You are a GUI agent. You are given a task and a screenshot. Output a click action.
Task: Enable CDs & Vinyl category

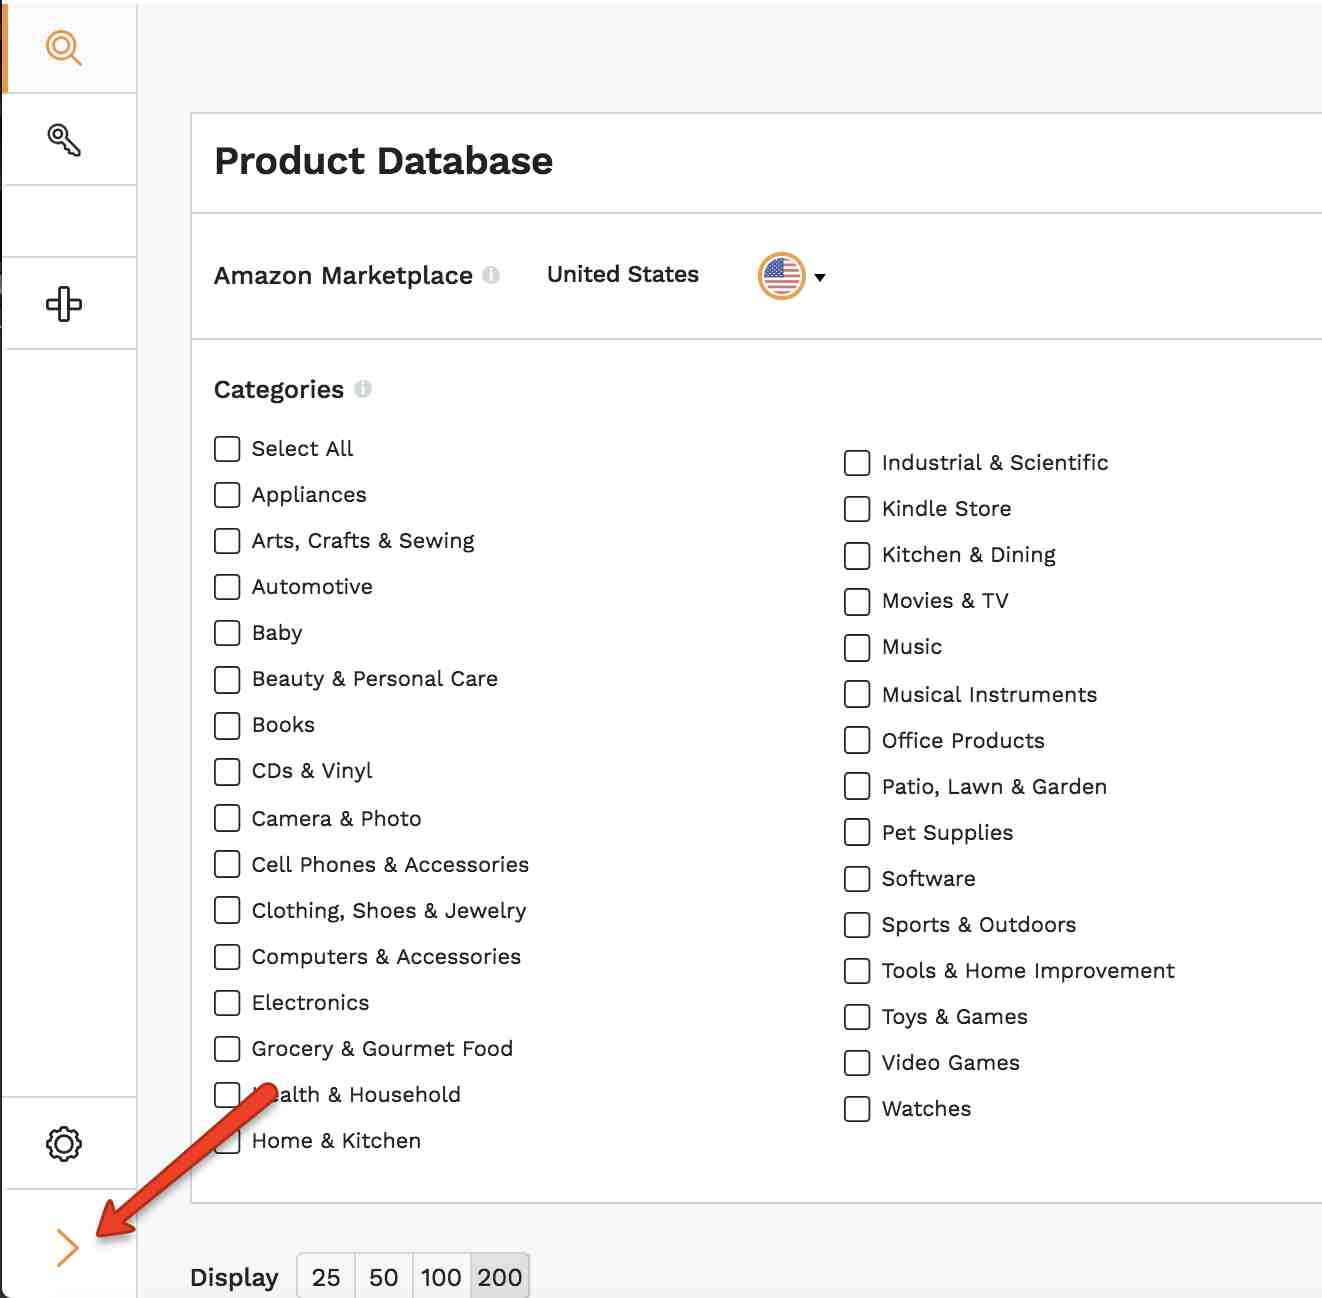[227, 772]
